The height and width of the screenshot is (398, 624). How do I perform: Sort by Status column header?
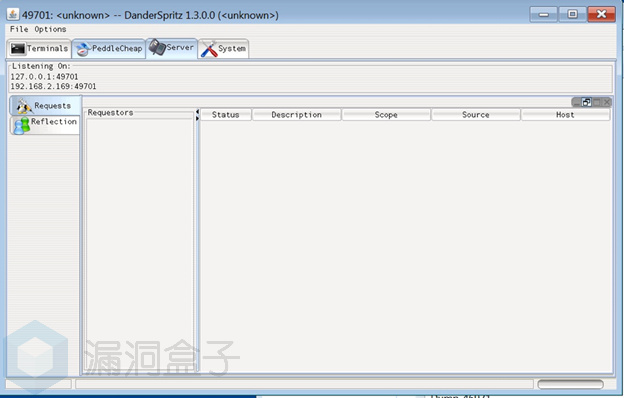click(226, 115)
